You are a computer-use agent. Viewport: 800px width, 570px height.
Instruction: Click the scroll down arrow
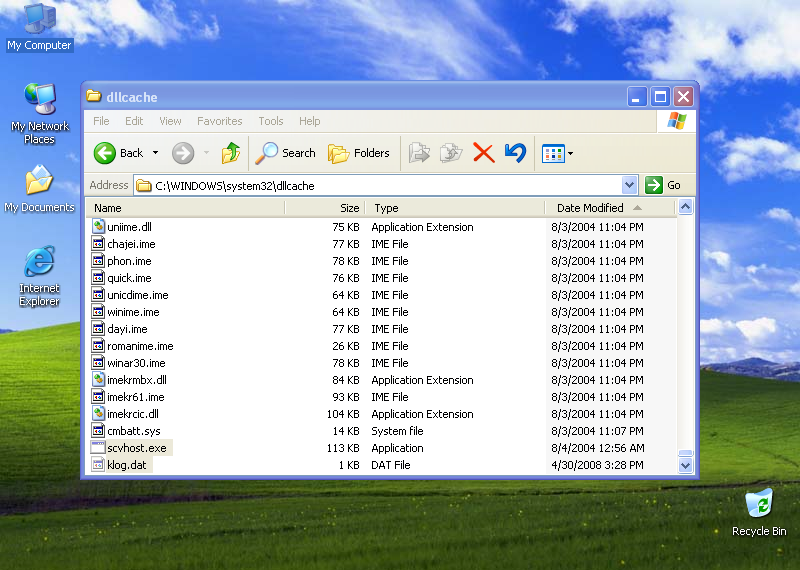click(x=685, y=465)
